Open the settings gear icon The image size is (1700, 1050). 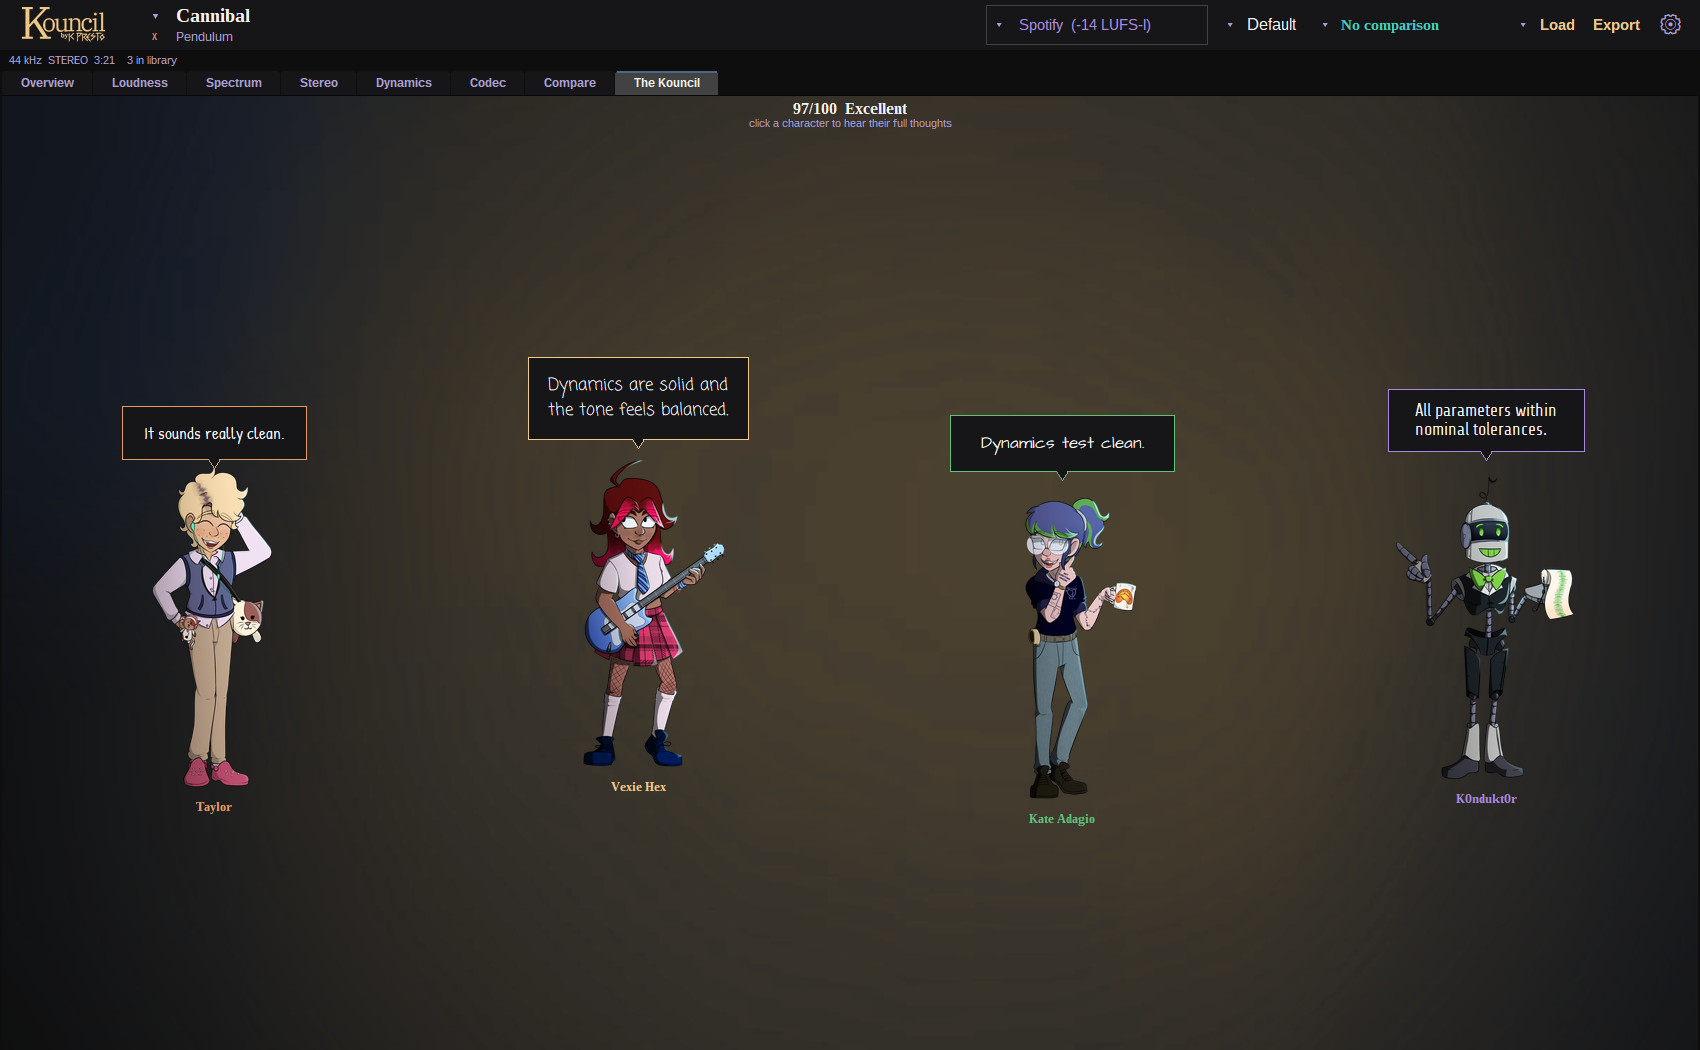[1670, 24]
